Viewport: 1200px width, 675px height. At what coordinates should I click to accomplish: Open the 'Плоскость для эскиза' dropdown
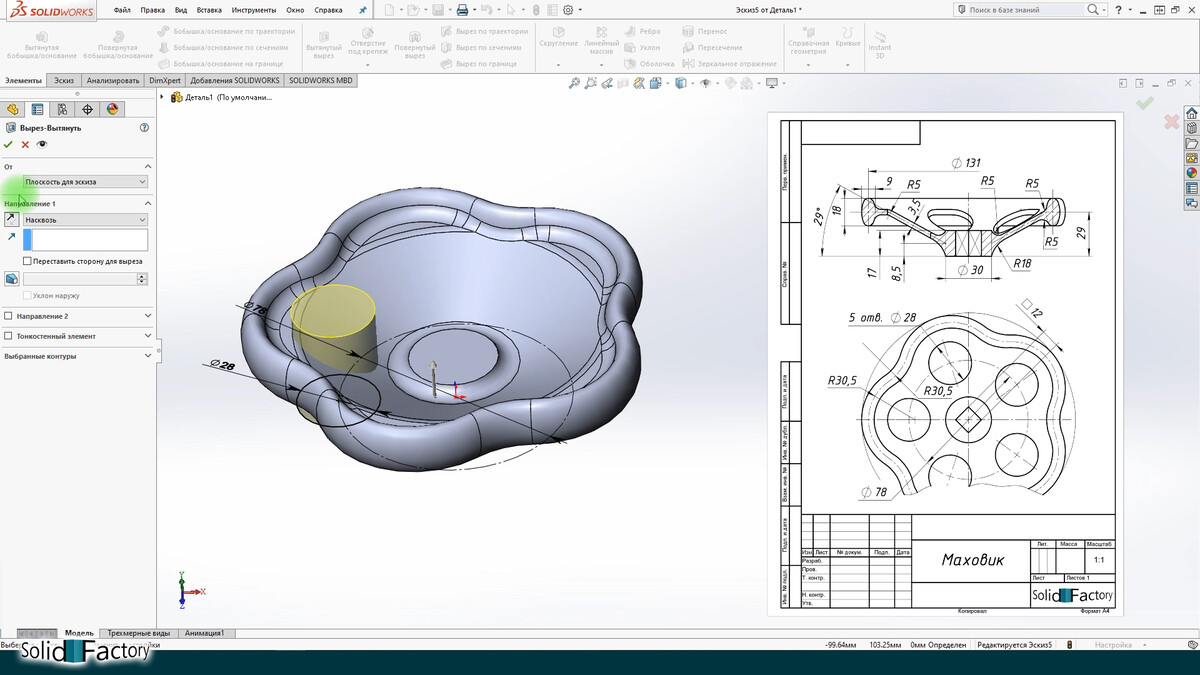85,182
